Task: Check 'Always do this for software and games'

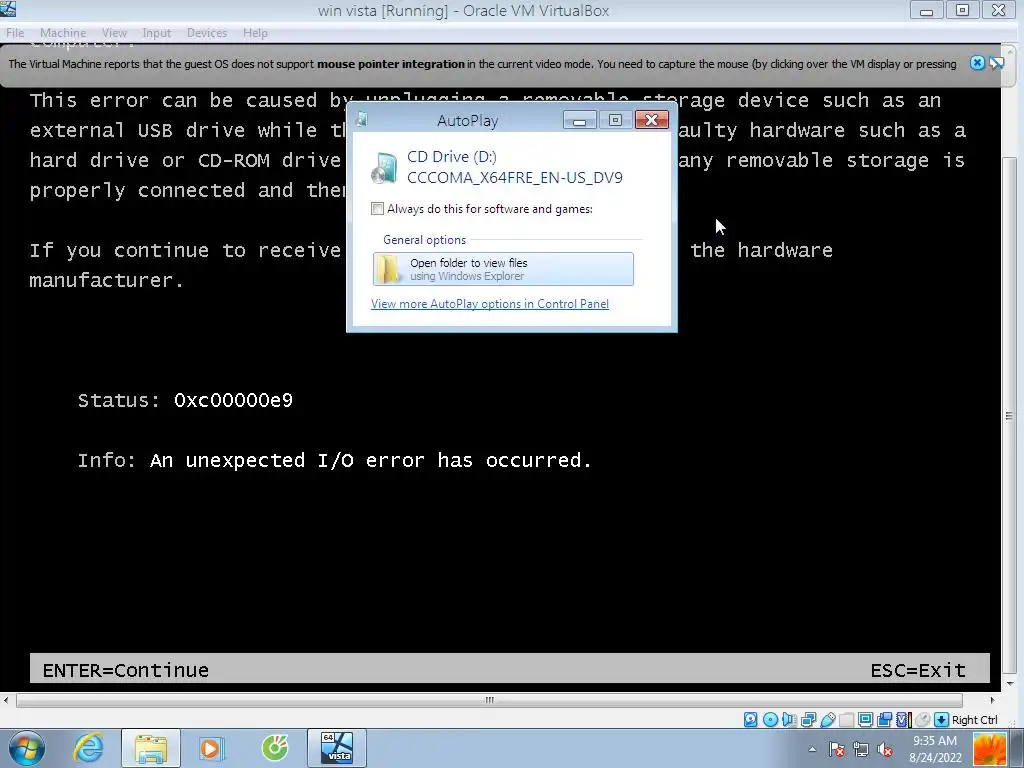Action: coord(377,208)
